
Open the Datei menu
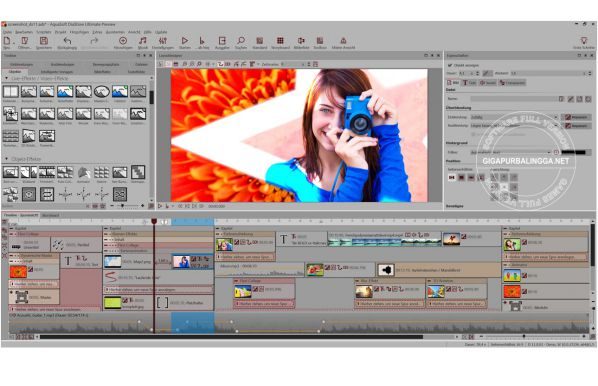point(7,32)
